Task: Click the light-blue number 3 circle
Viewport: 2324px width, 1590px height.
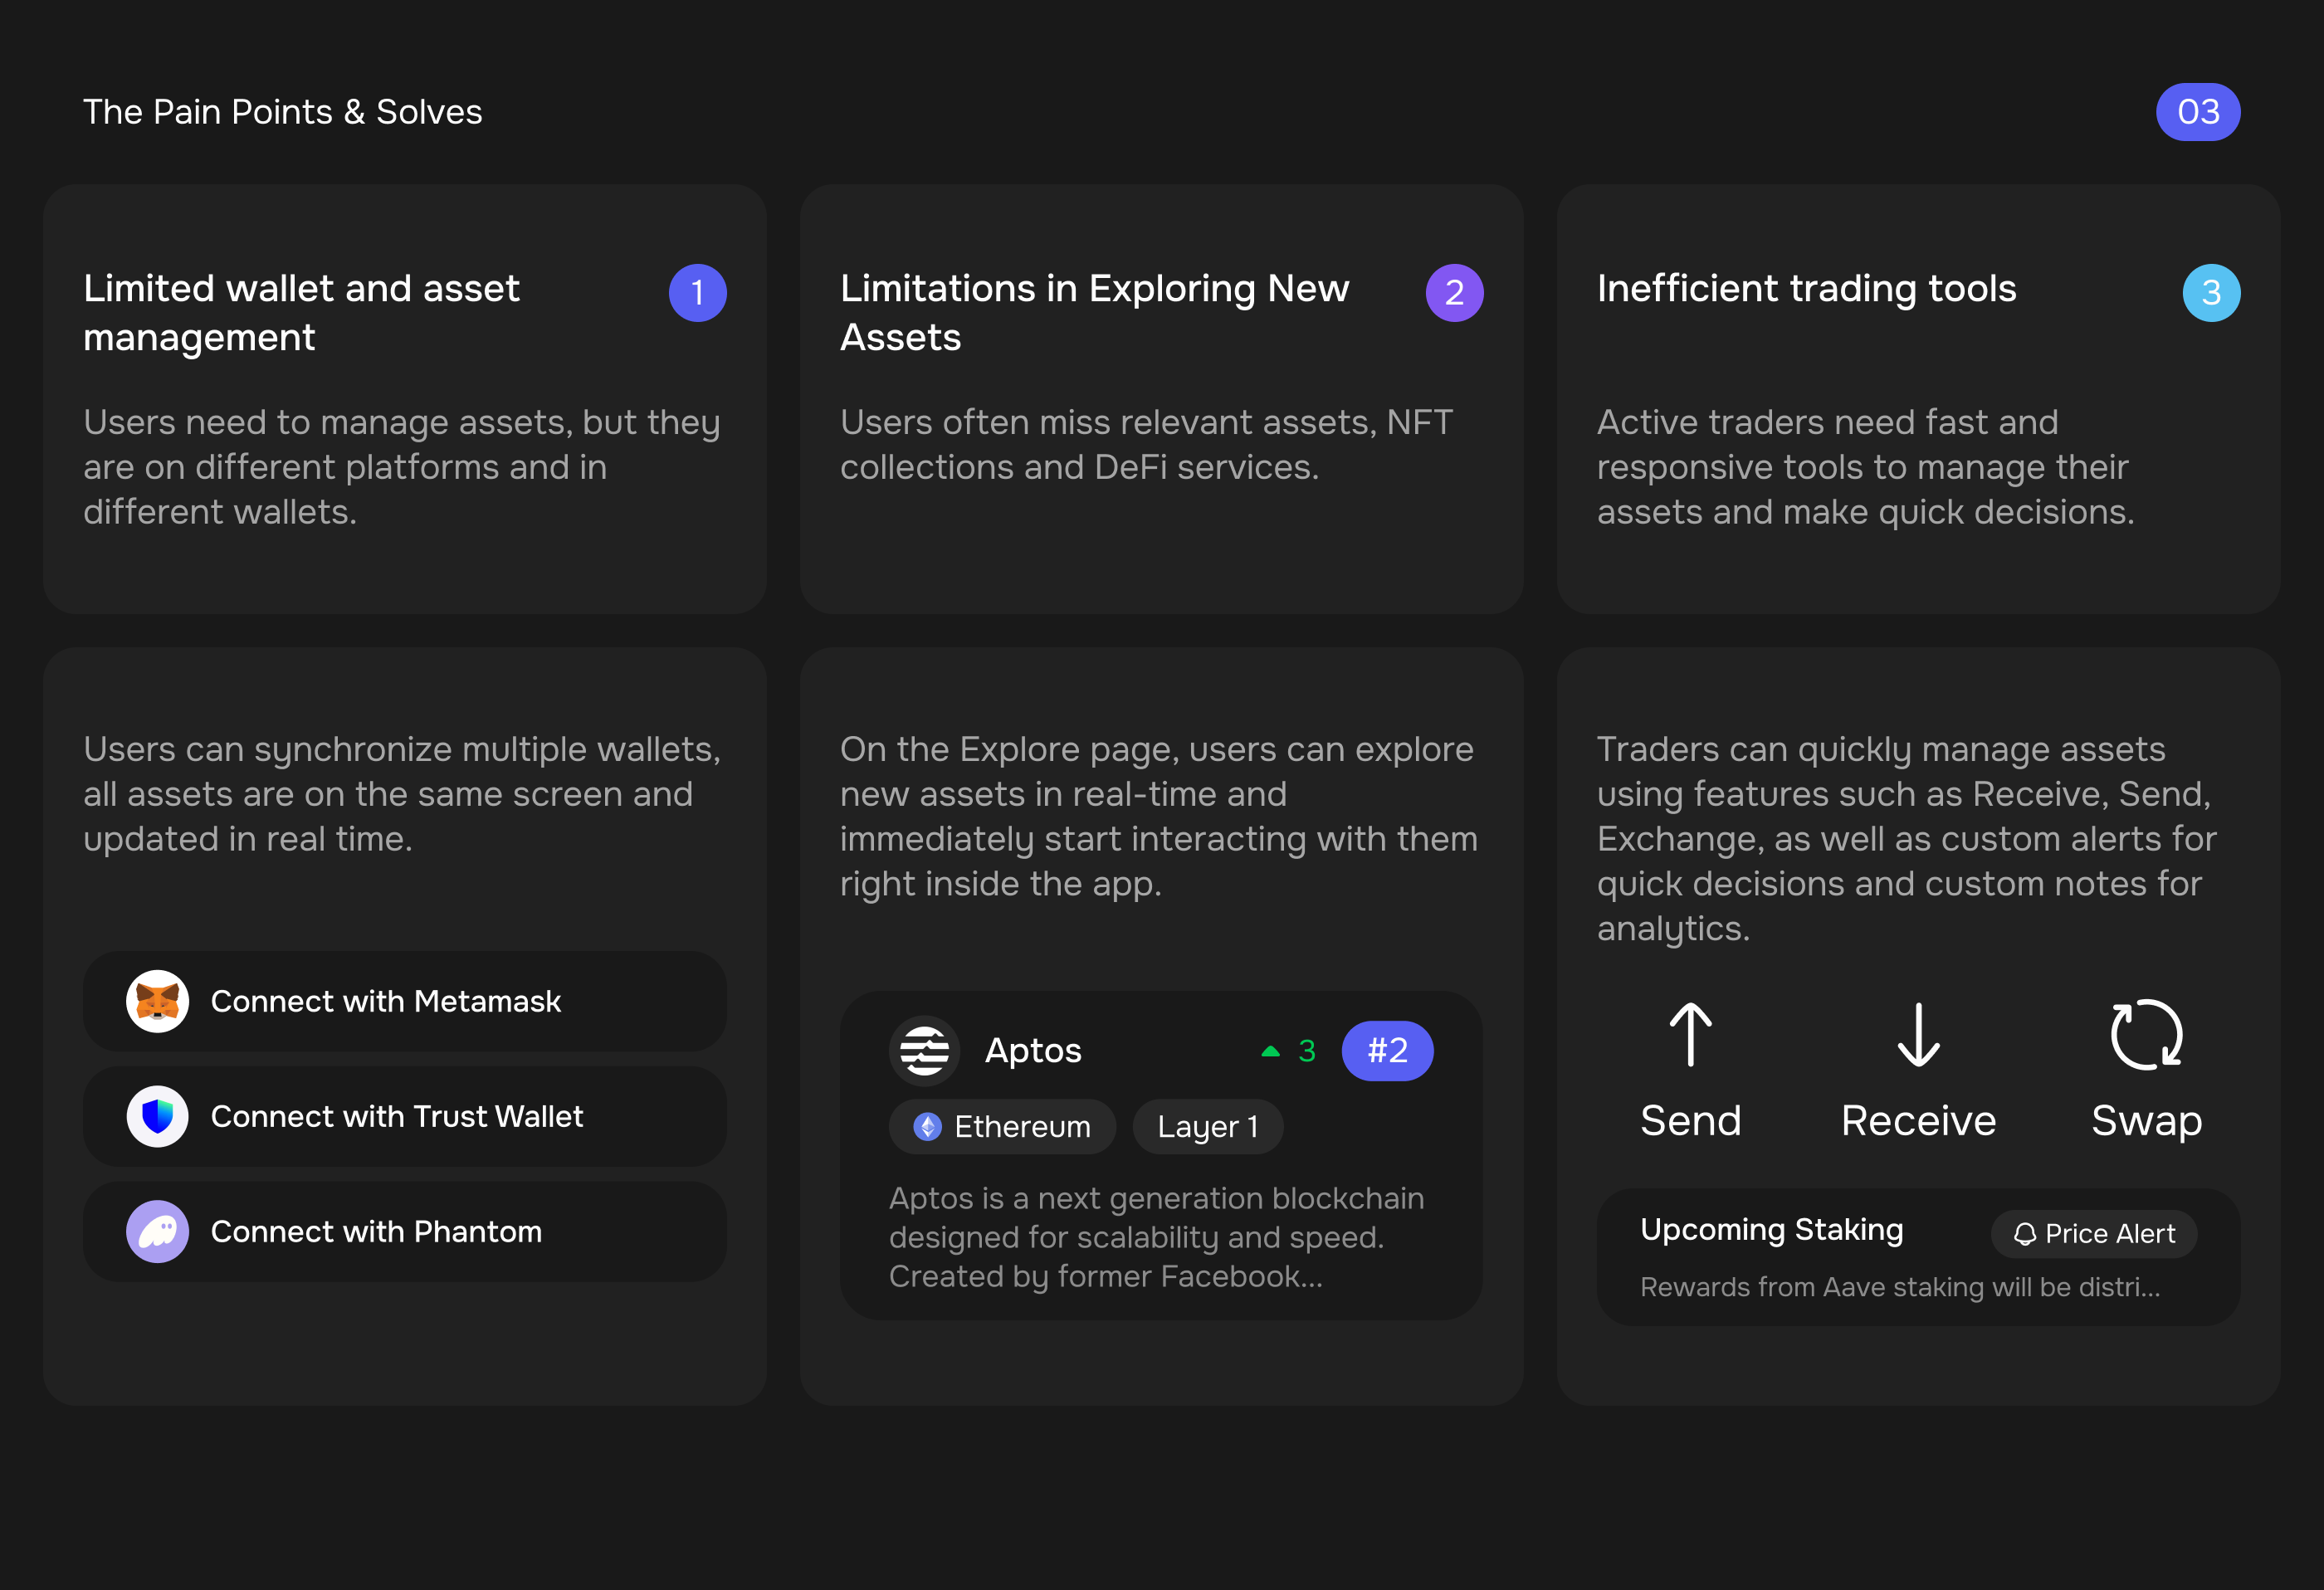Action: [x=2211, y=293]
